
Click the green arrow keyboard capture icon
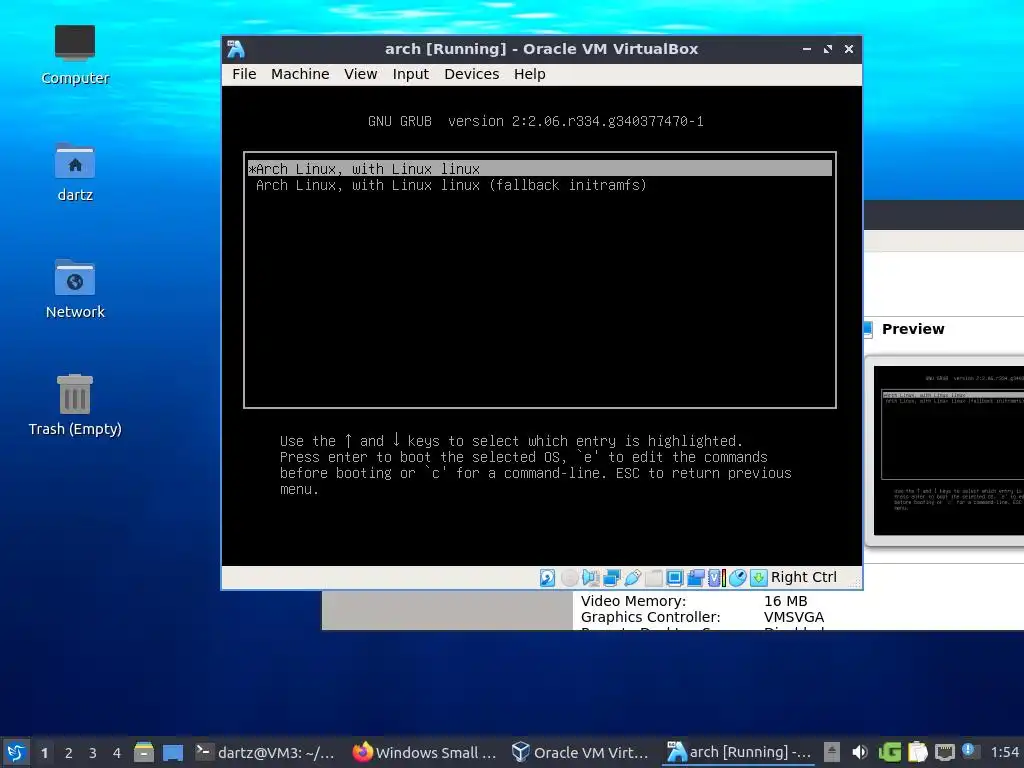tap(759, 577)
